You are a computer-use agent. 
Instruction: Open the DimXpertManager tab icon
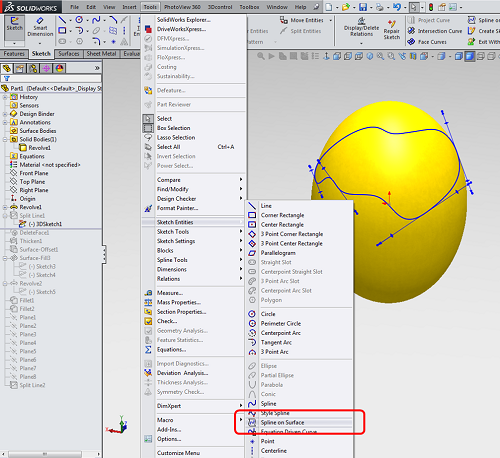click(46, 69)
